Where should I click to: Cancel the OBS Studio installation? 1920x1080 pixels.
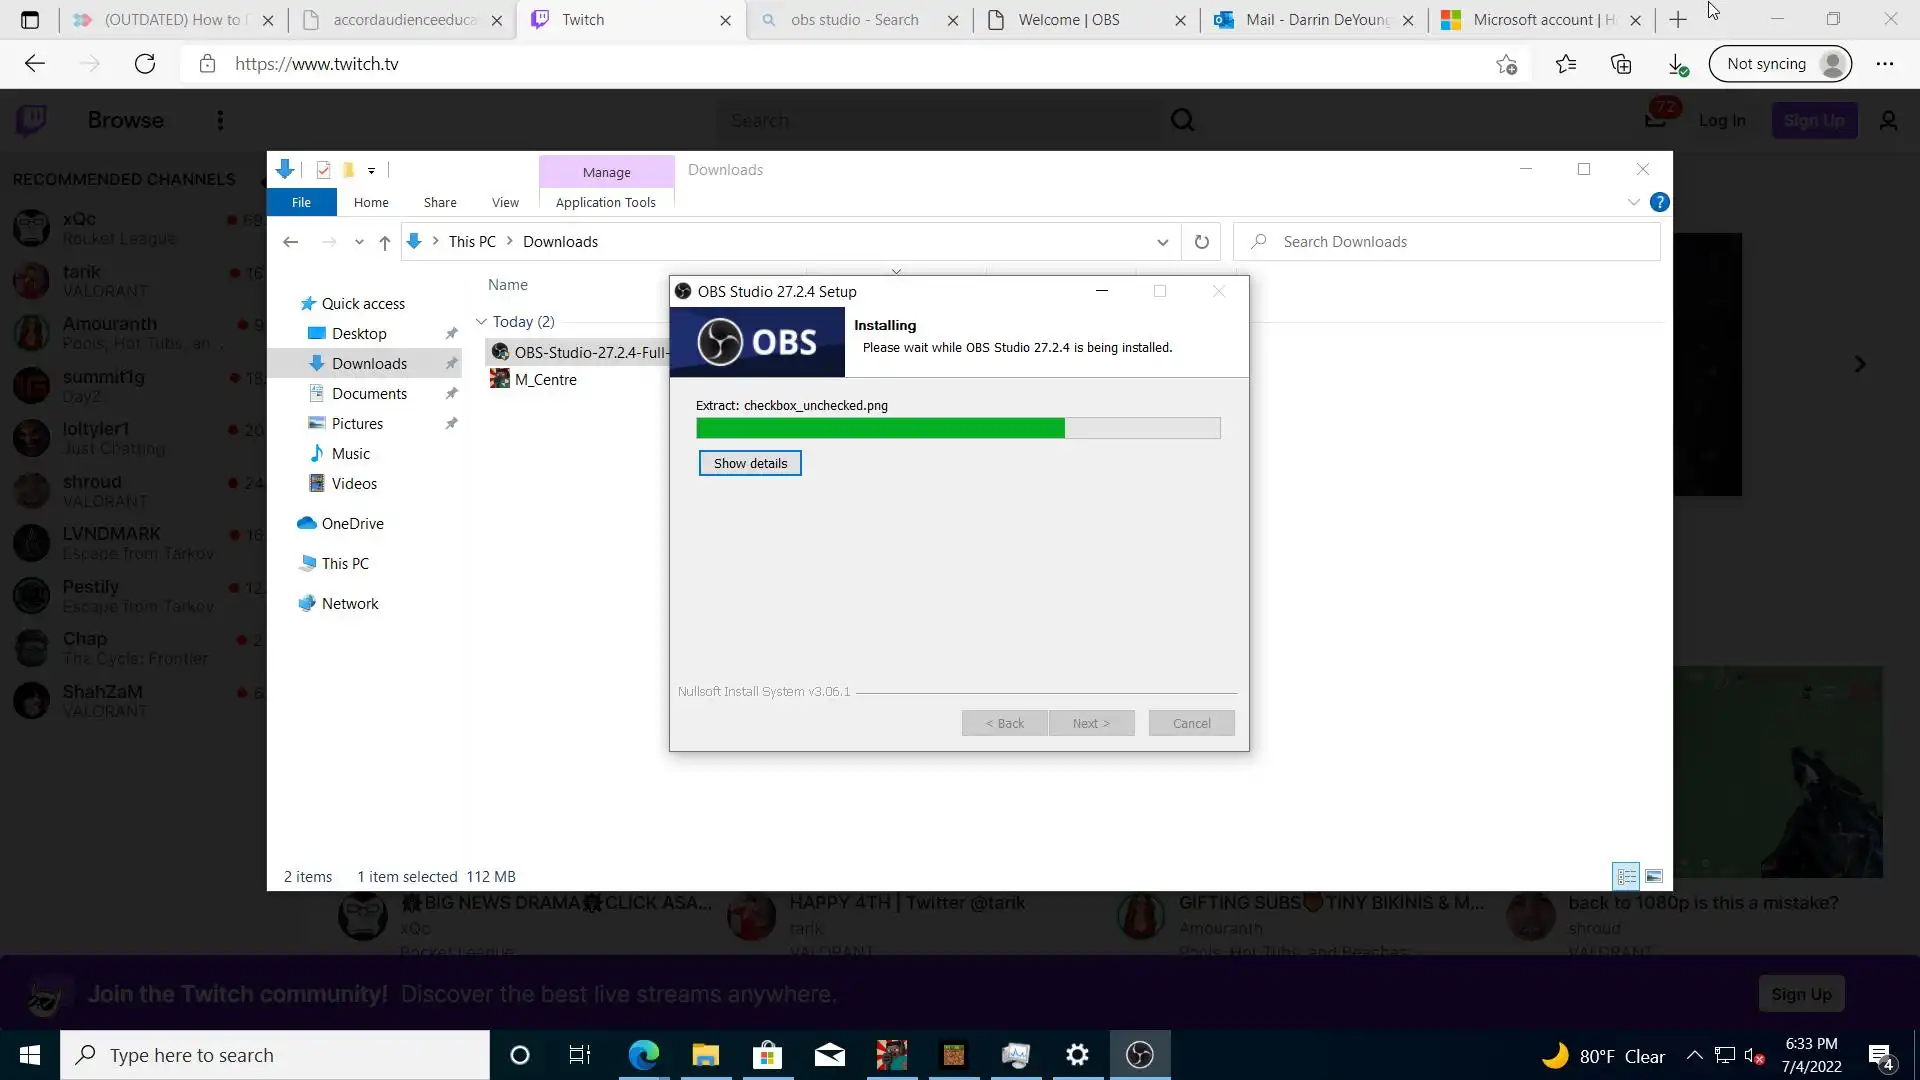tap(1191, 723)
